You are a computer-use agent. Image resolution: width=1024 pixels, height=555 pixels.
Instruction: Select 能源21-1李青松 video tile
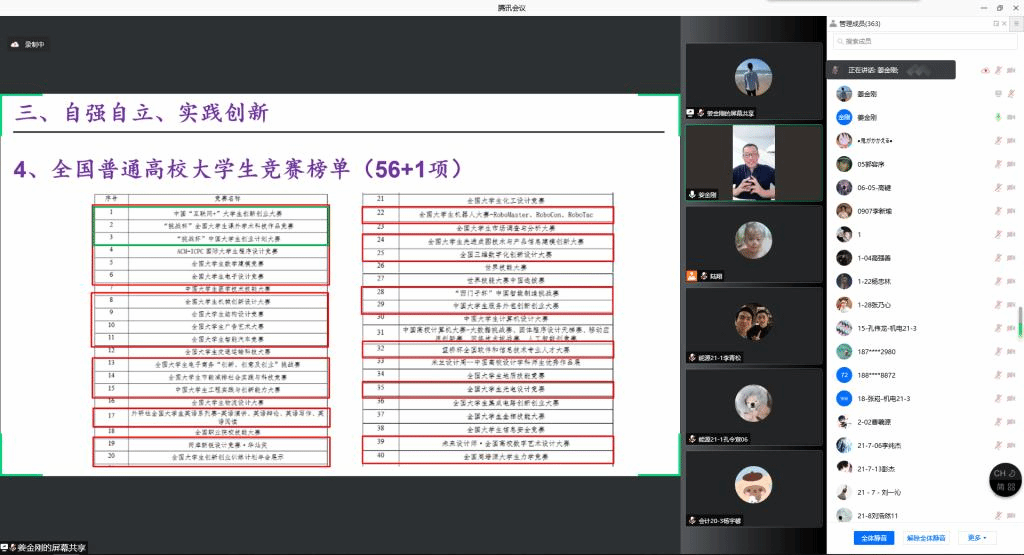pyautogui.click(x=753, y=324)
